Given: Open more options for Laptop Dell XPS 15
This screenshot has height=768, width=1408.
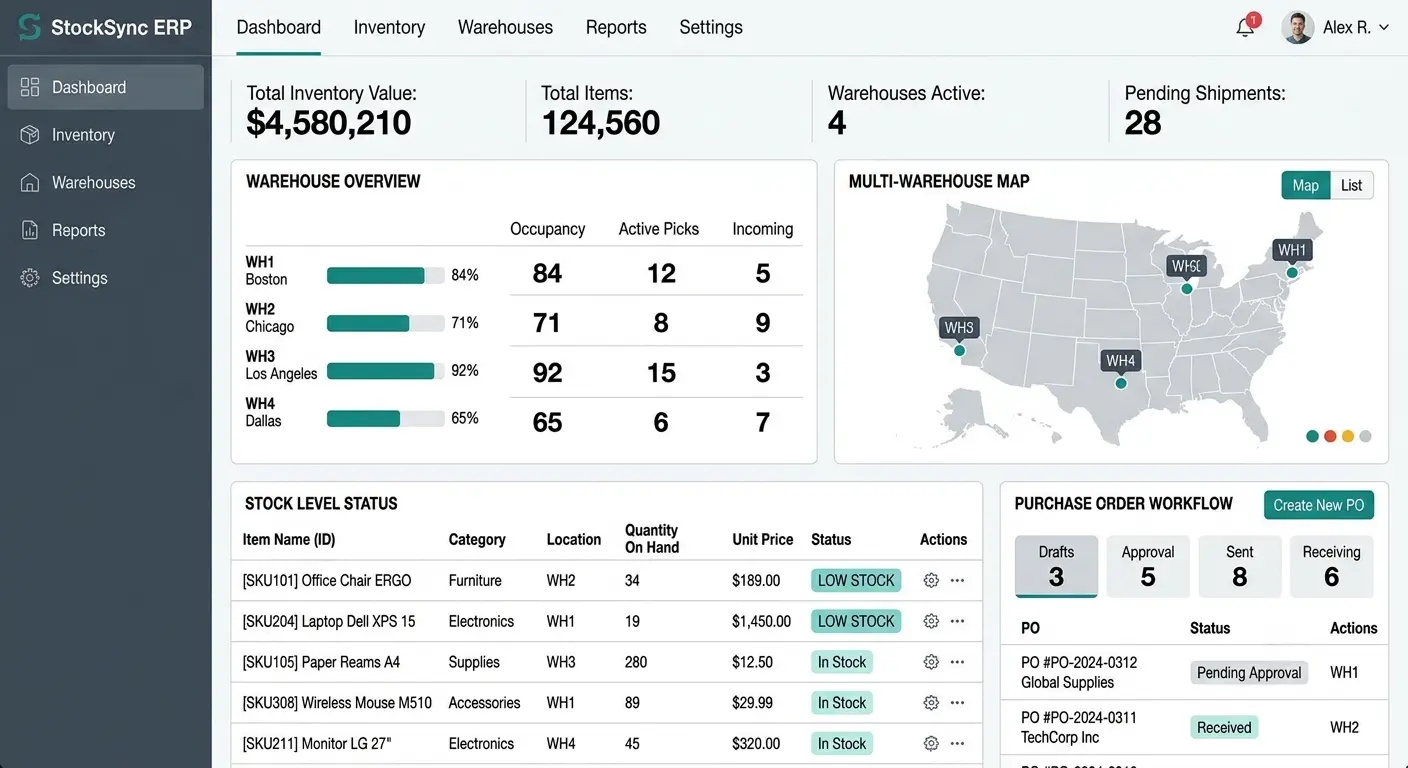Looking at the screenshot, I should 957,621.
